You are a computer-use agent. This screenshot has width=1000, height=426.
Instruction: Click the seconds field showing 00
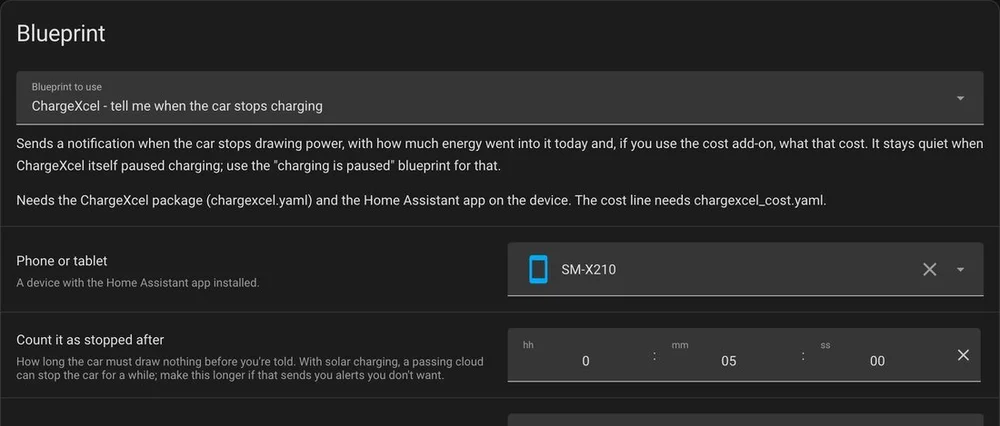click(877, 361)
